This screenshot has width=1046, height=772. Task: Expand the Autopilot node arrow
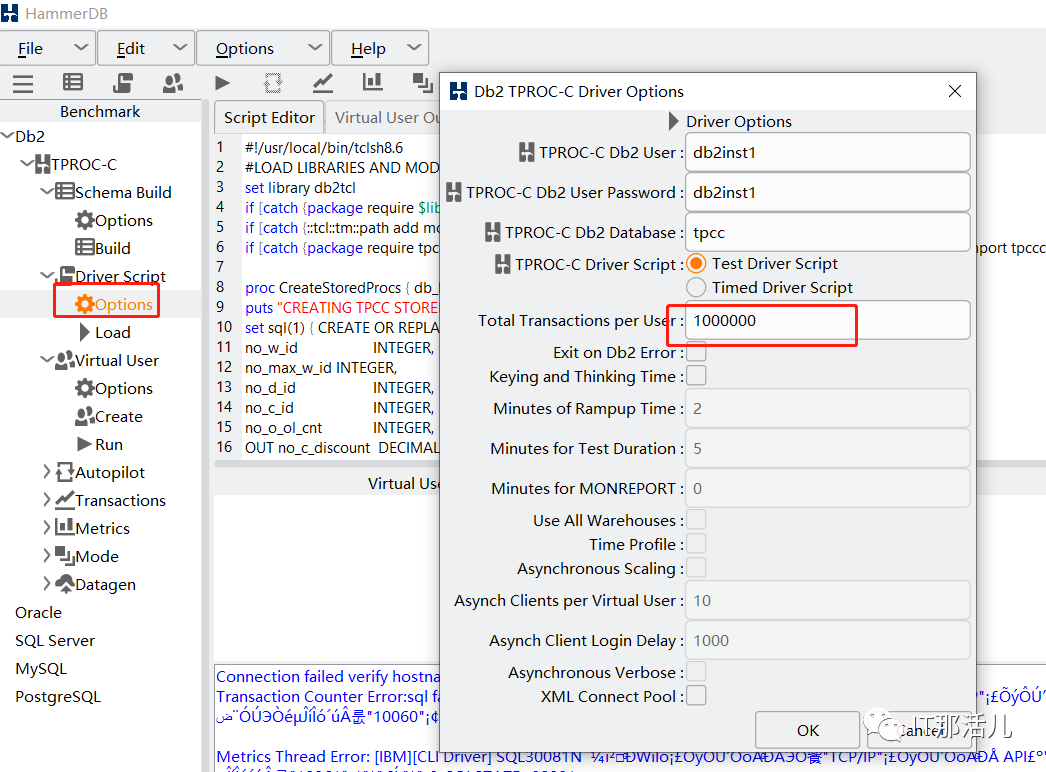tap(47, 472)
